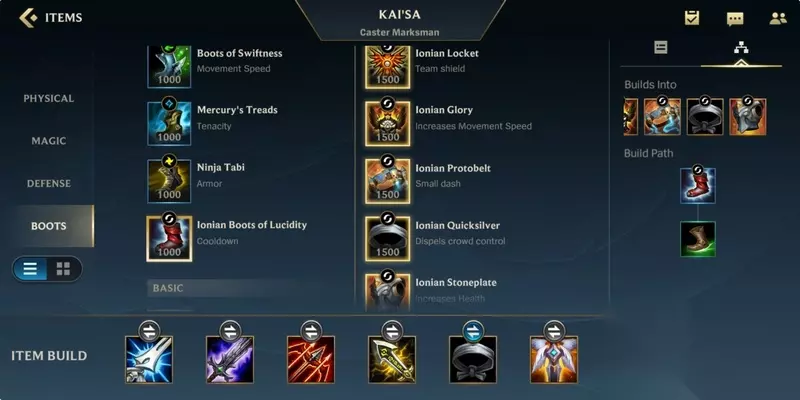Image resolution: width=800 pixels, height=400 pixels.
Task: Swap the first item build slot
Action: pos(149,331)
